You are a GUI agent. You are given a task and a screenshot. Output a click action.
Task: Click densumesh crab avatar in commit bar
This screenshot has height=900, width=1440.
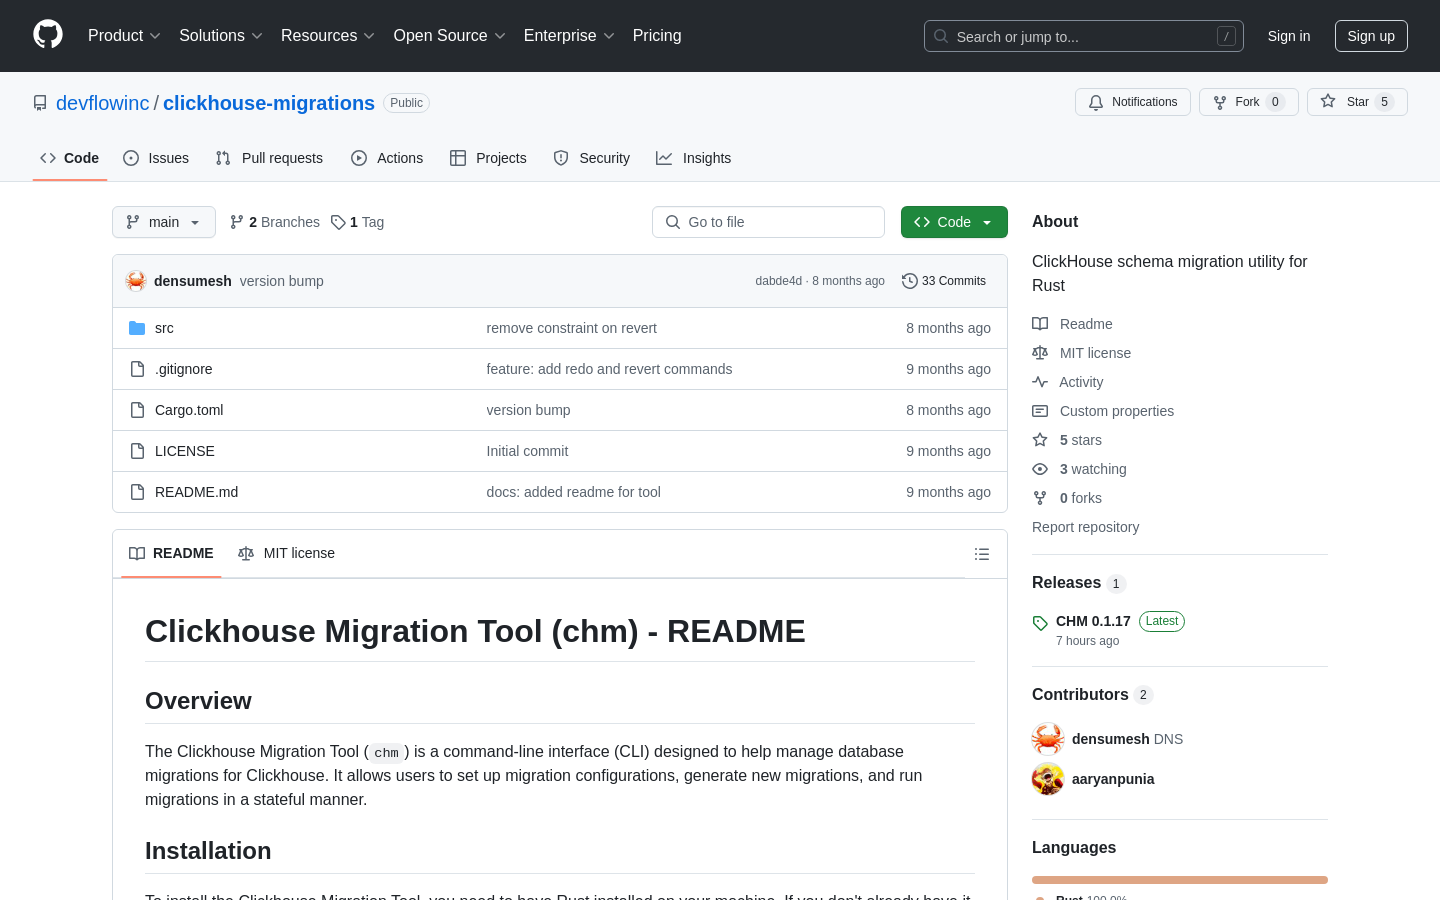click(136, 281)
